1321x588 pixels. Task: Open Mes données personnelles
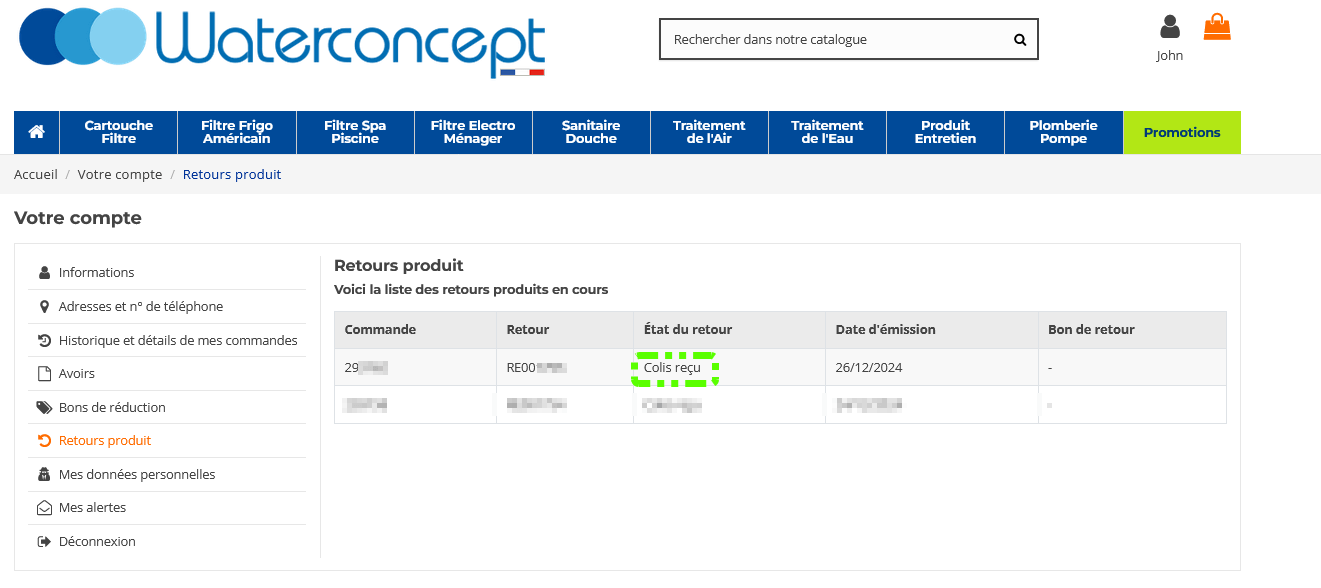pyautogui.click(x=136, y=475)
